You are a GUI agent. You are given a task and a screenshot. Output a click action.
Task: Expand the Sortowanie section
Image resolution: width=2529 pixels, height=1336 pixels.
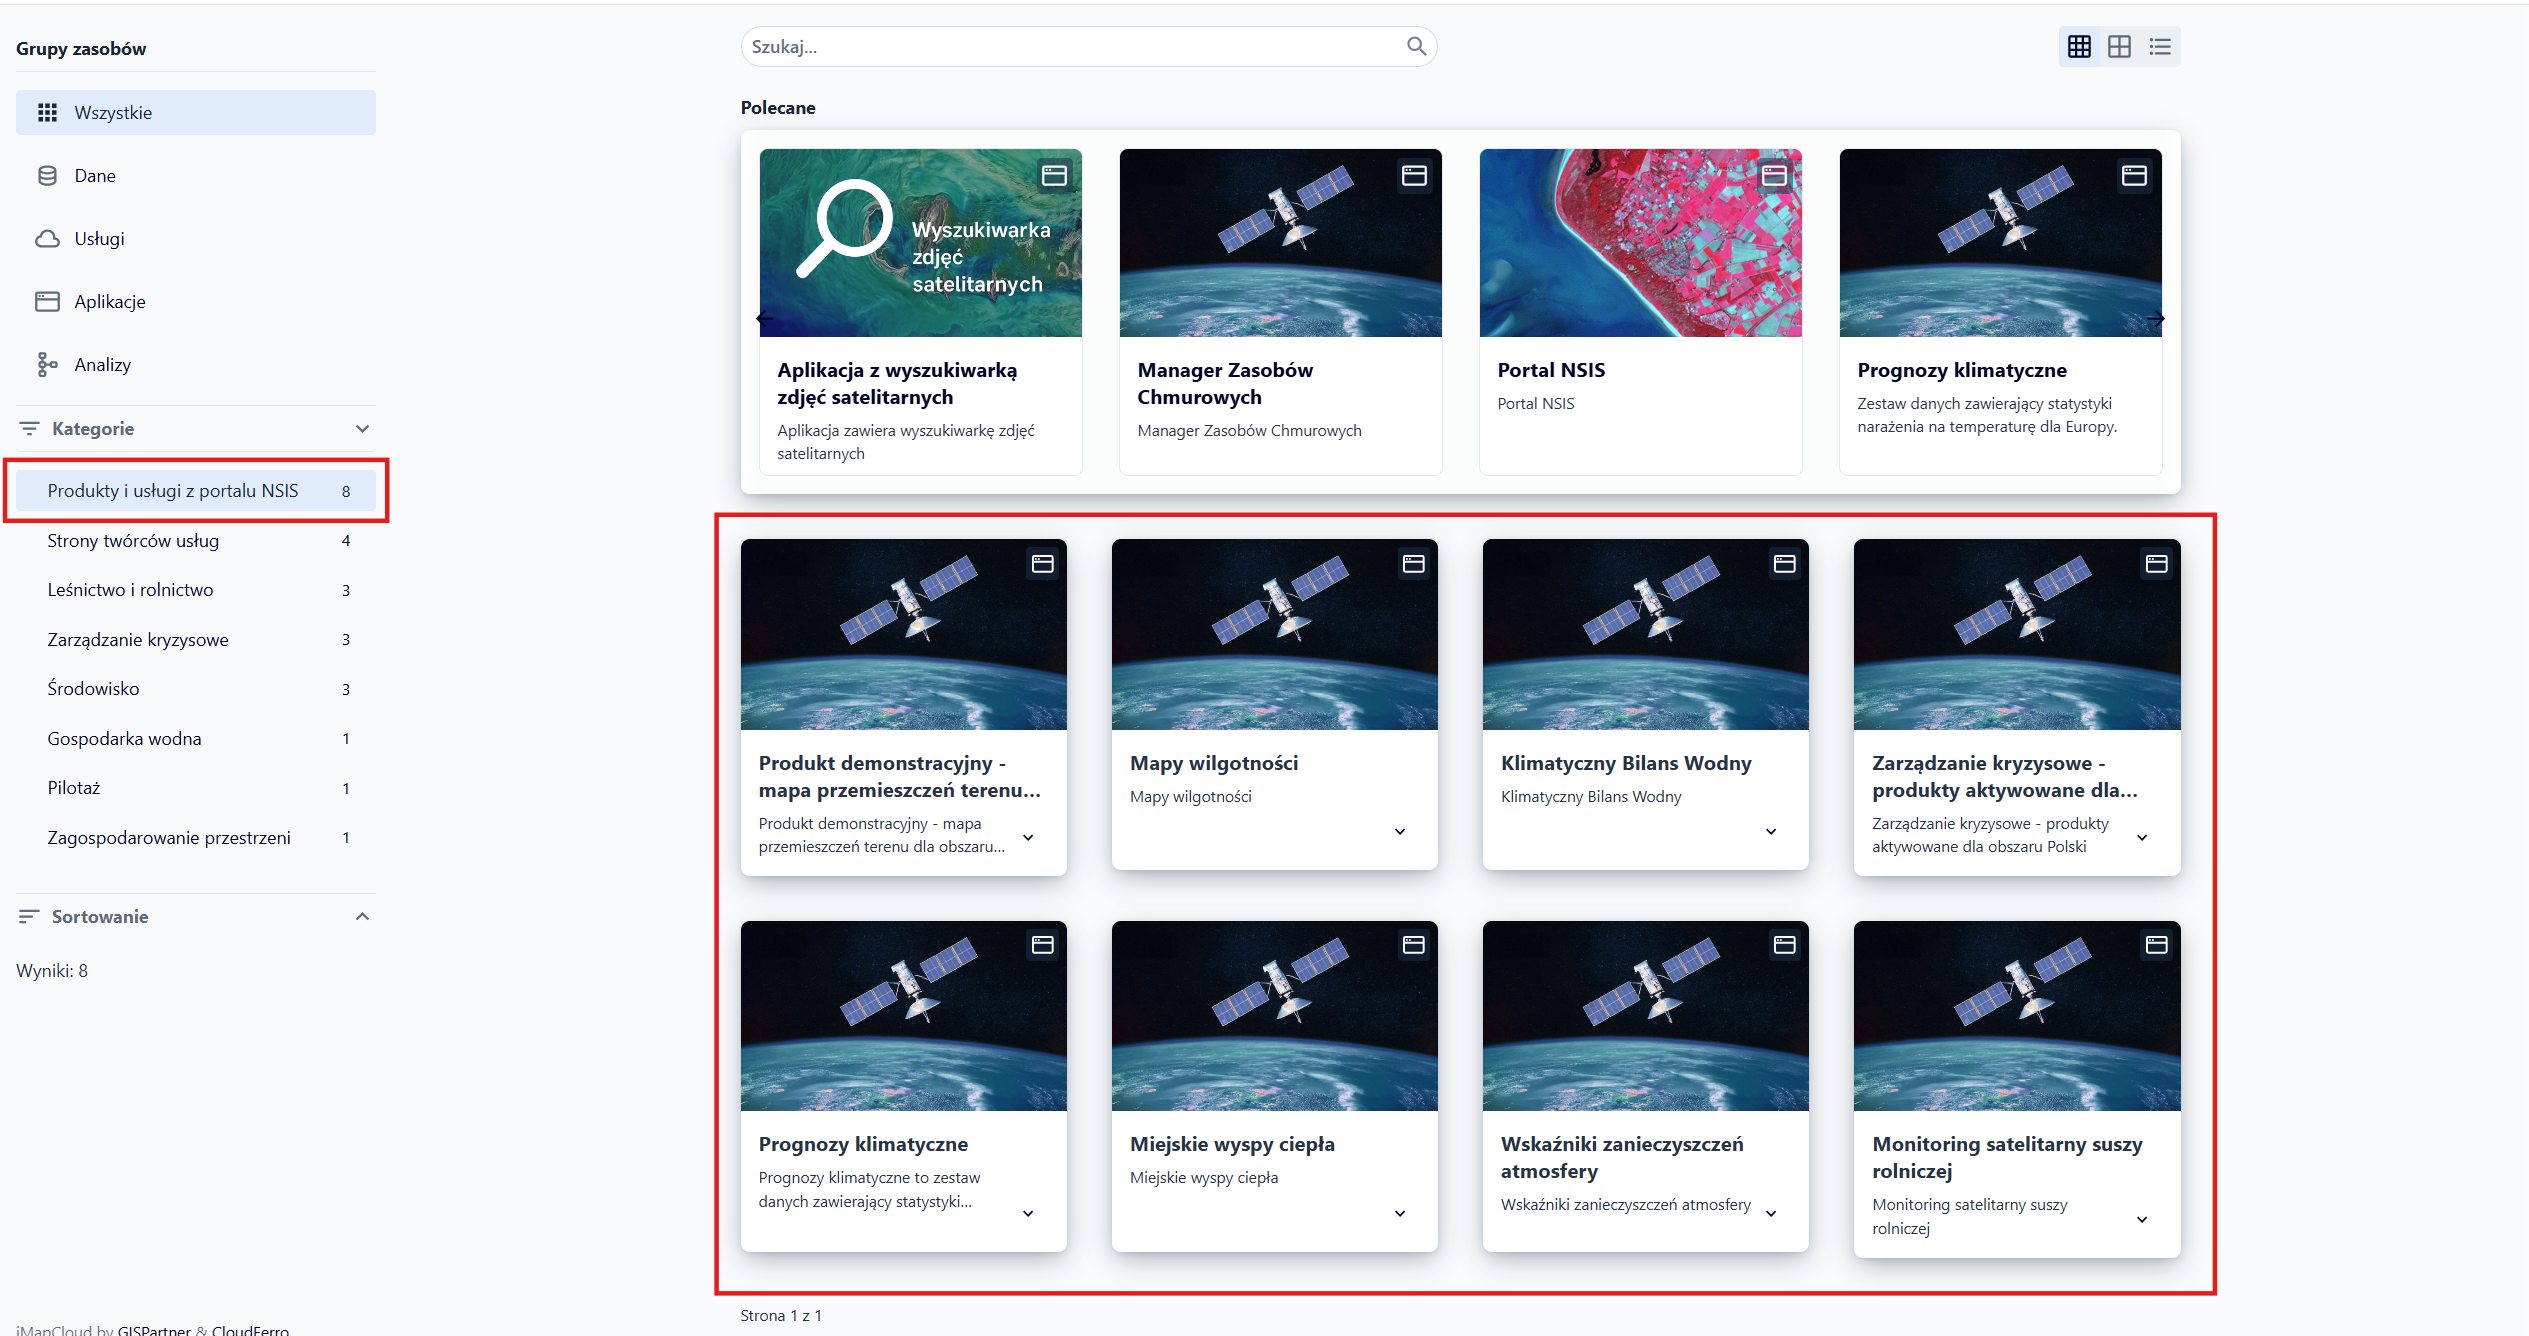point(362,917)
